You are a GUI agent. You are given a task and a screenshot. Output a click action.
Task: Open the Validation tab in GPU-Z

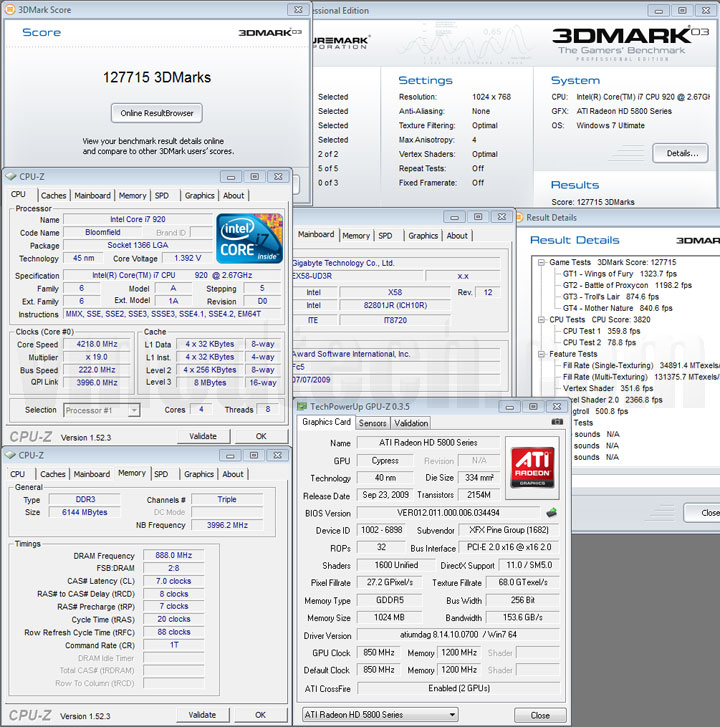point(411,423)
